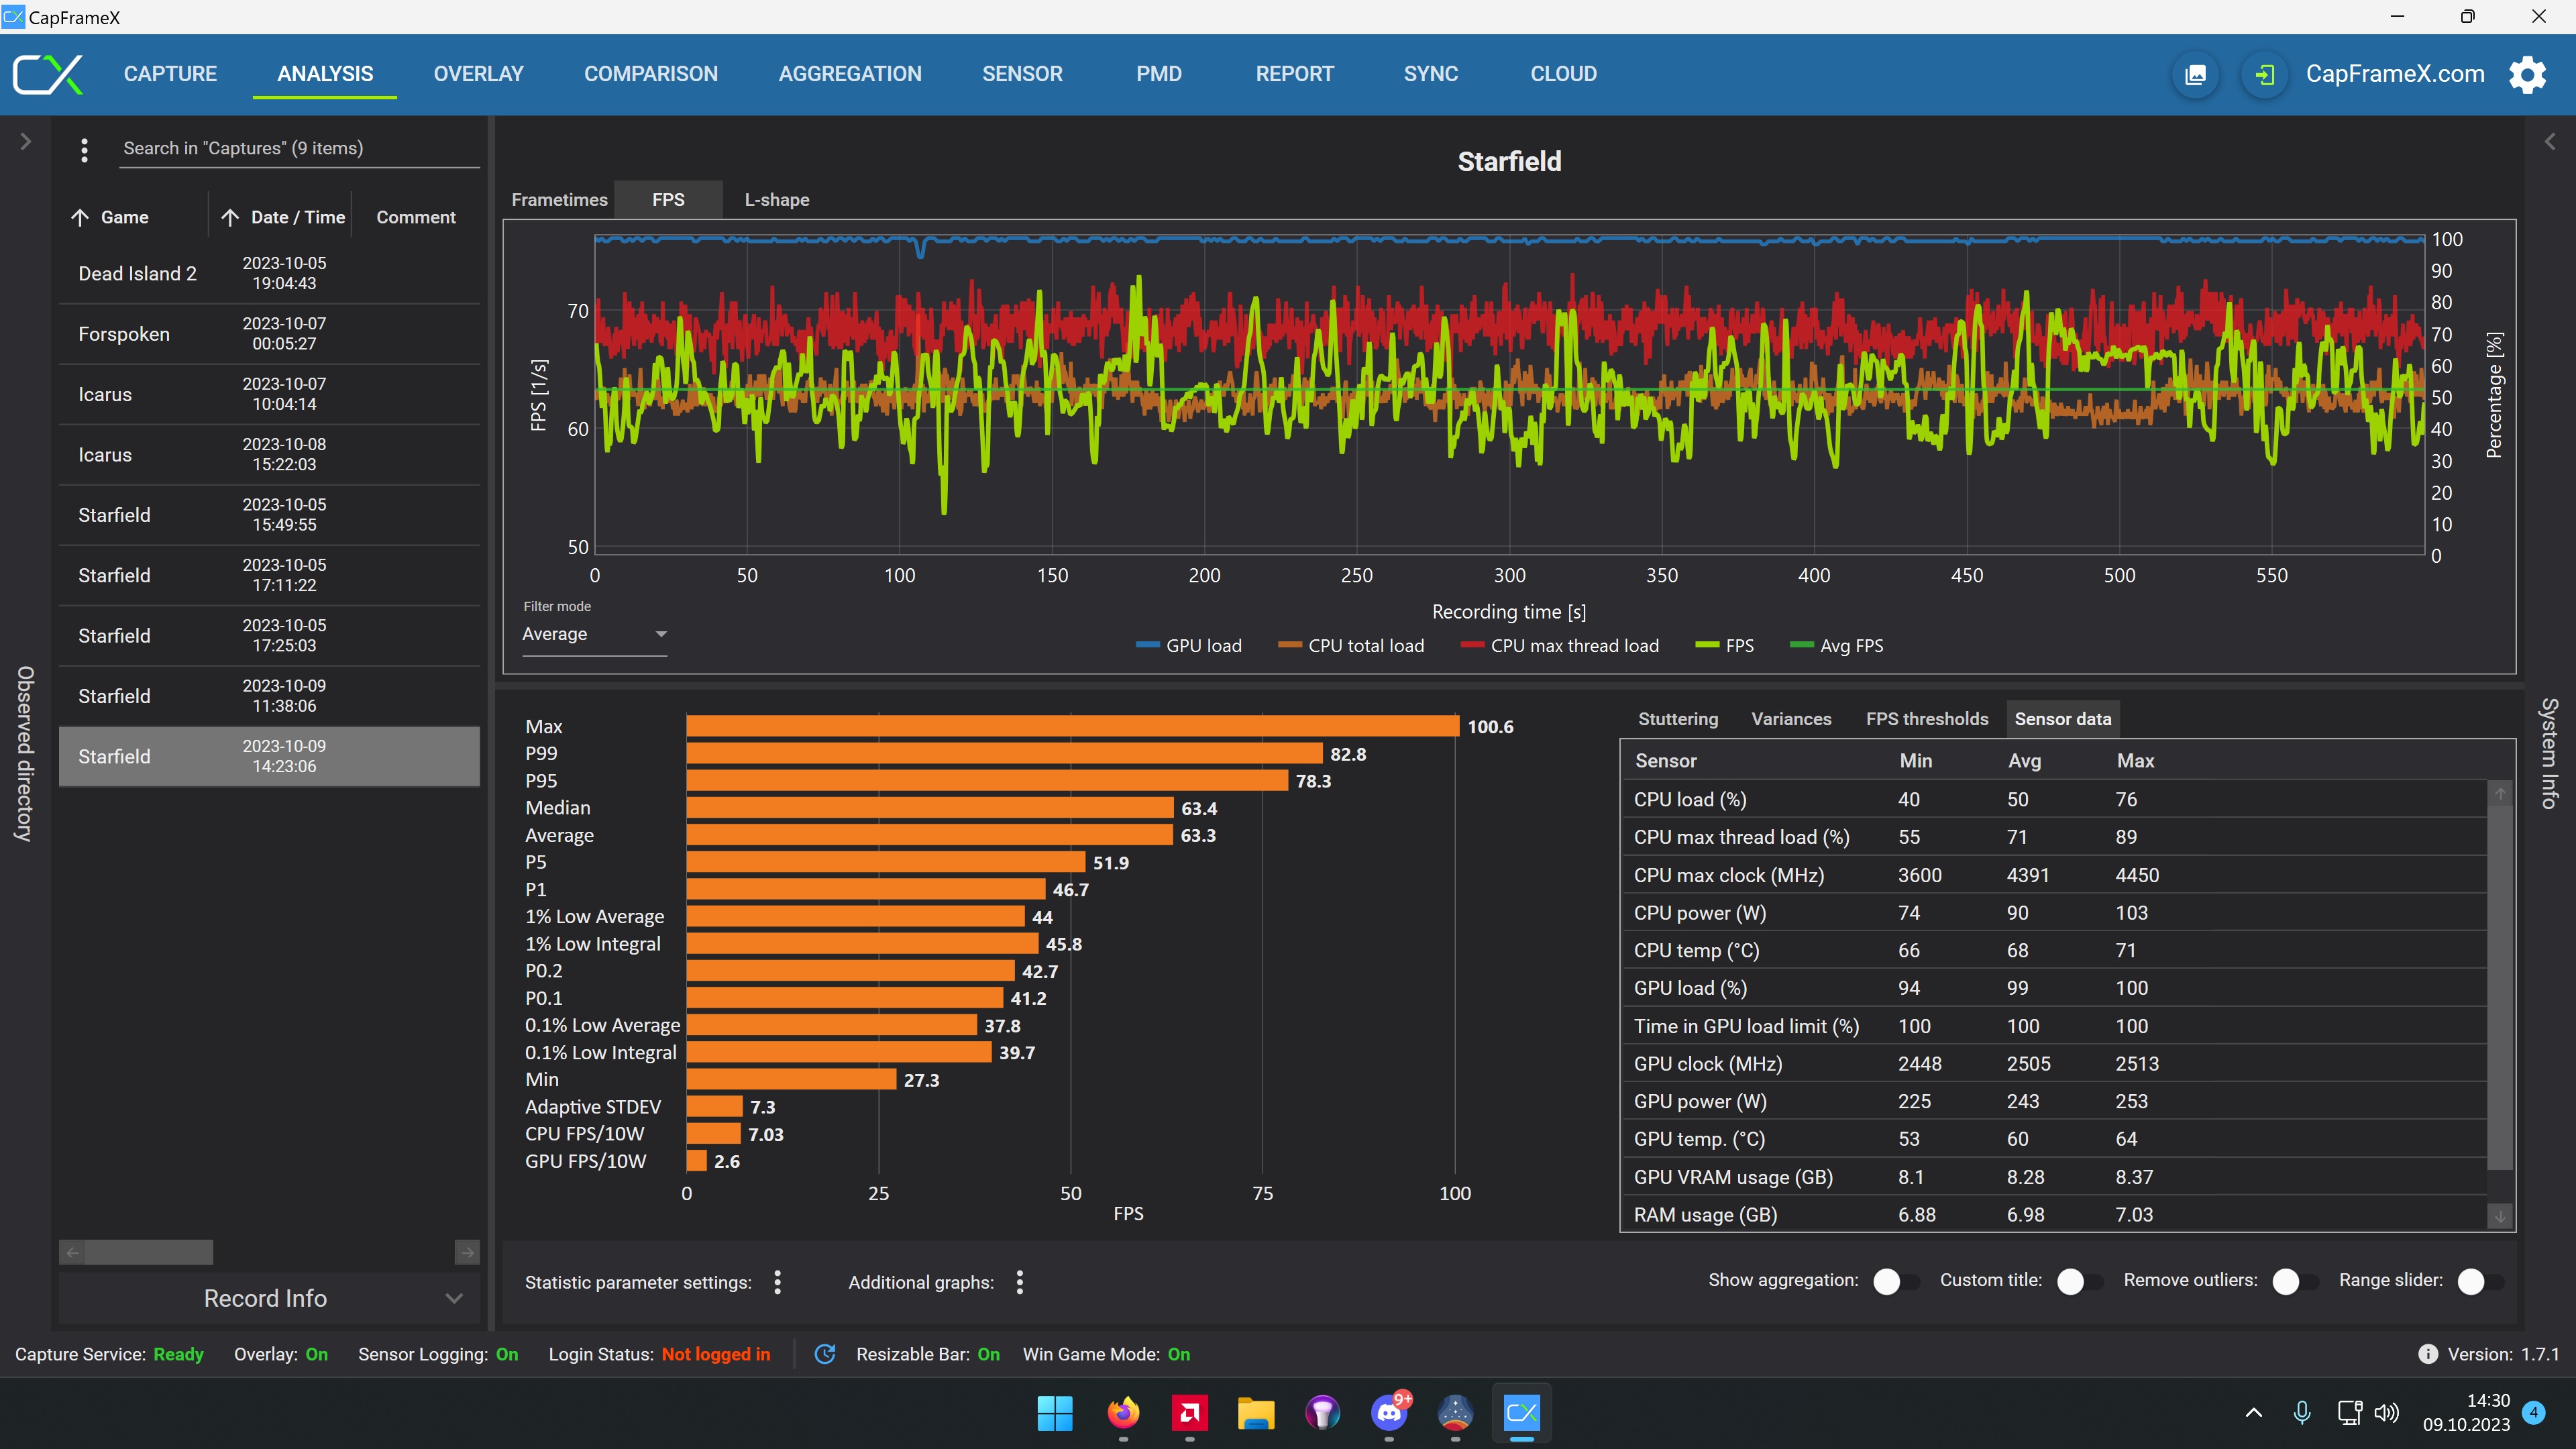
Task: Open the Statistic parameter settings three-dot menu
Action: point(778,1282)
